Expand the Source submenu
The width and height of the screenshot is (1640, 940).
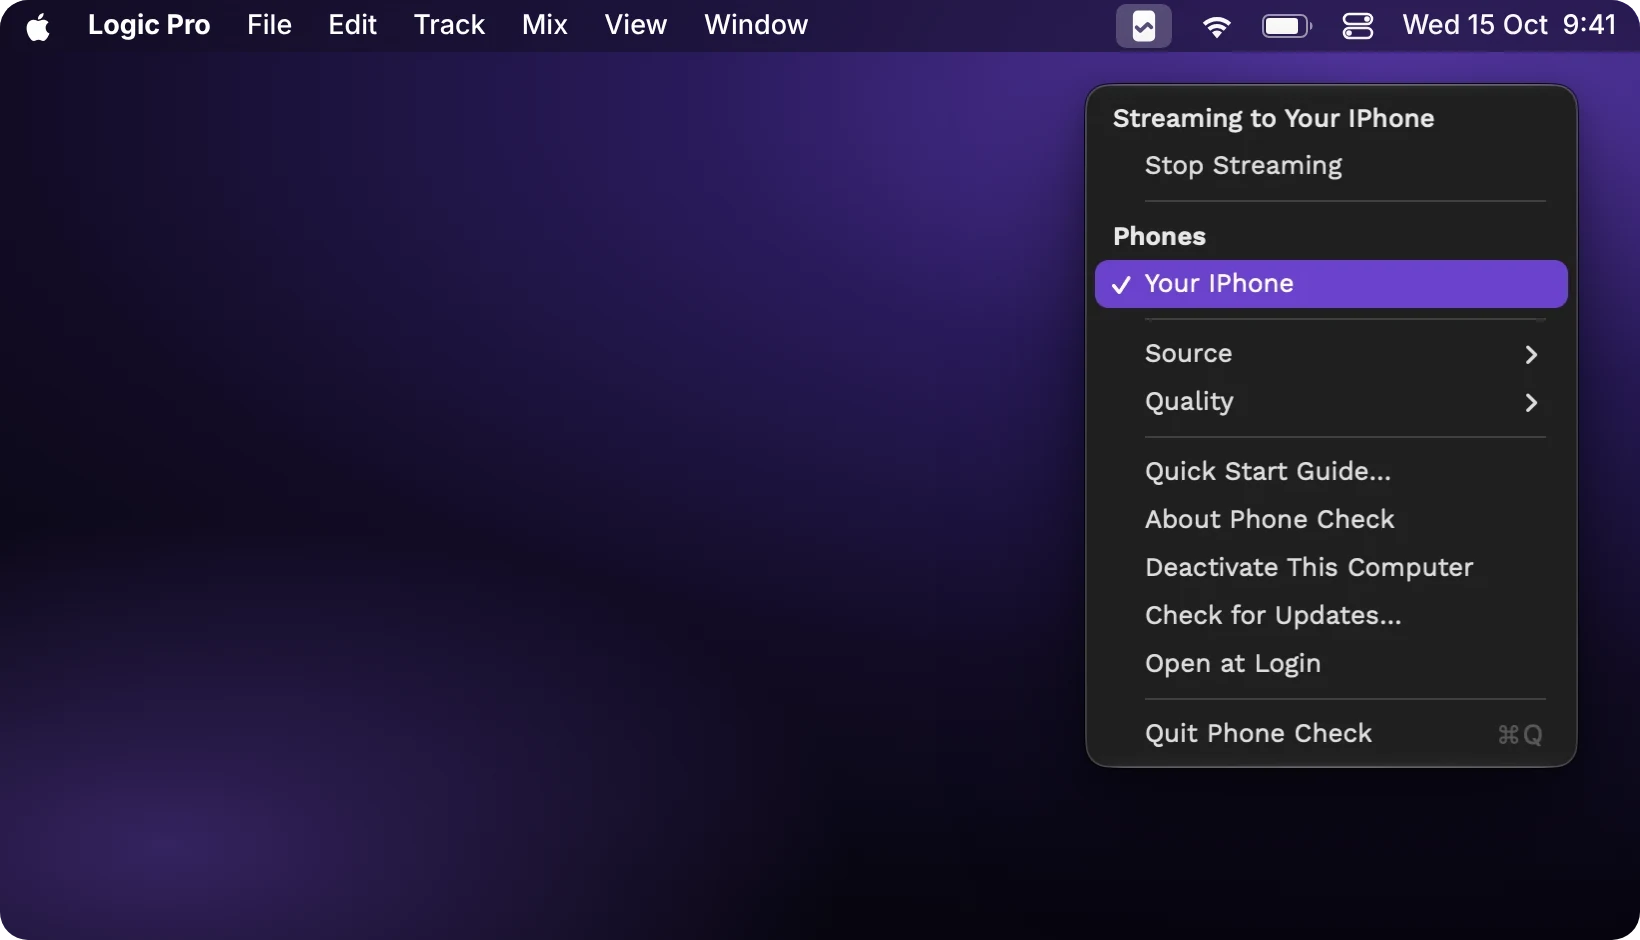coord(1331,354)
